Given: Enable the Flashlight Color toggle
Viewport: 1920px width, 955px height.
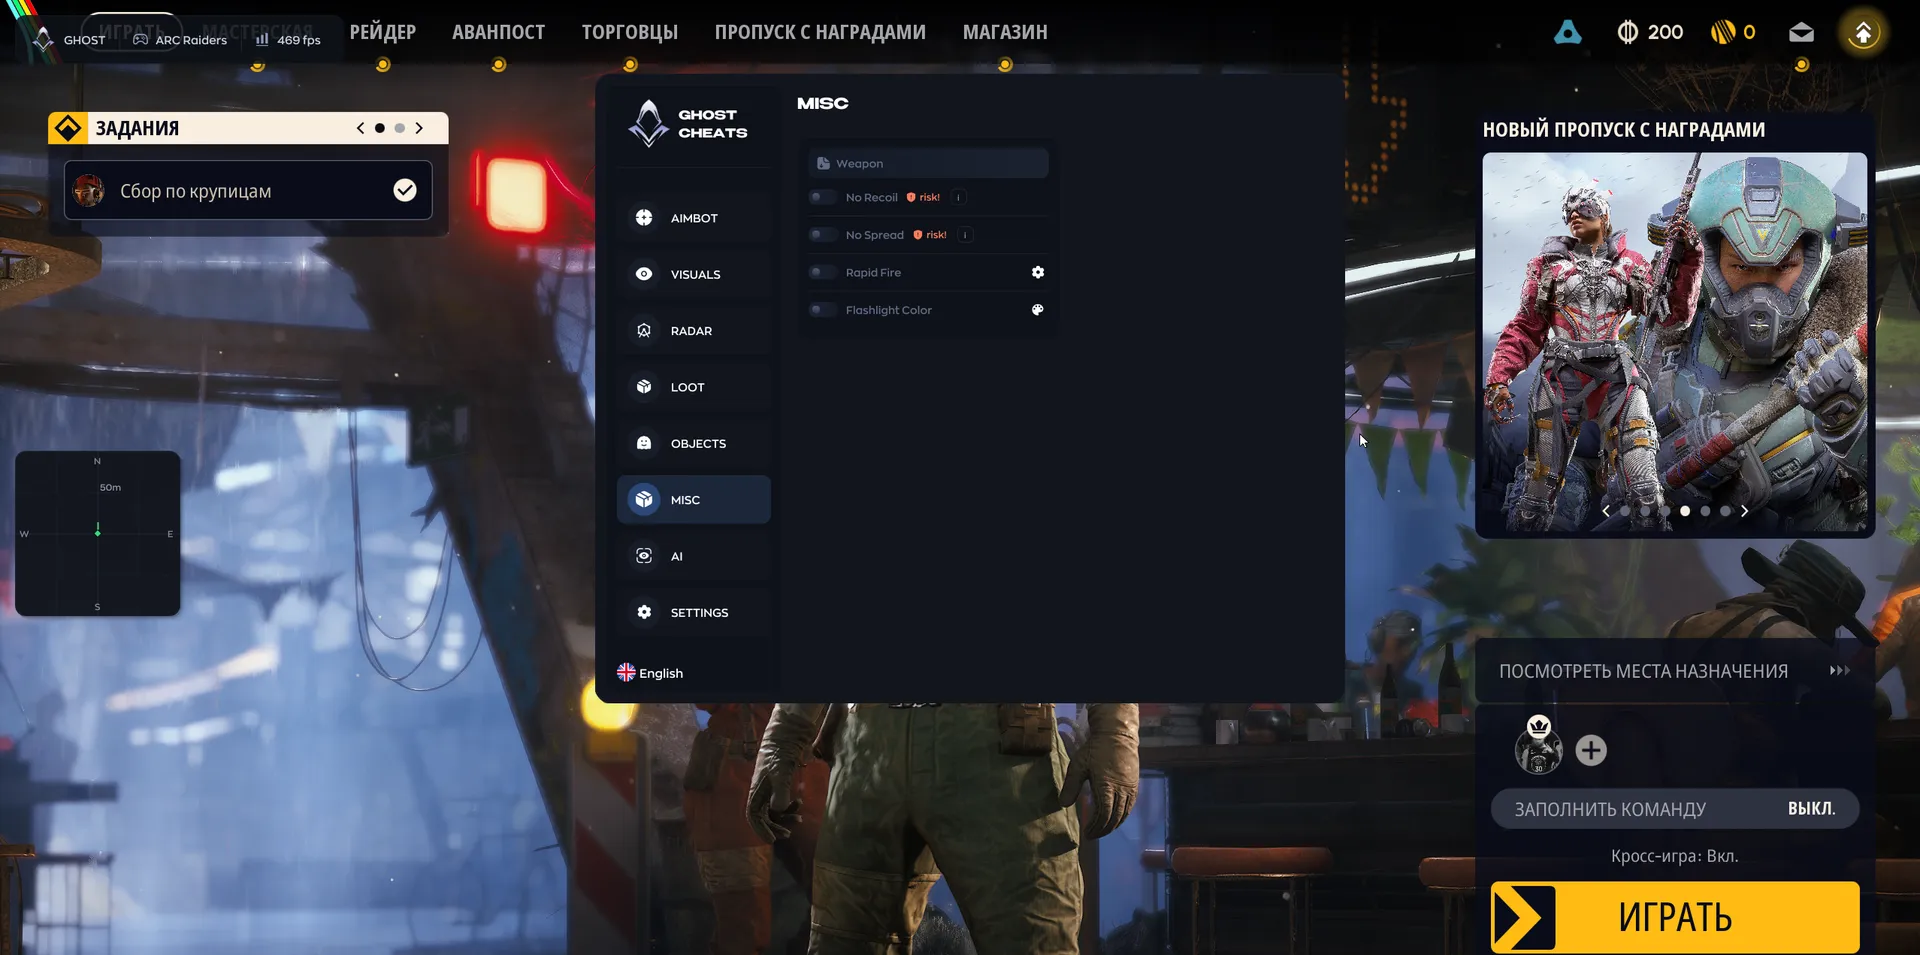Looking at the screenshot, I should point(822,310).
